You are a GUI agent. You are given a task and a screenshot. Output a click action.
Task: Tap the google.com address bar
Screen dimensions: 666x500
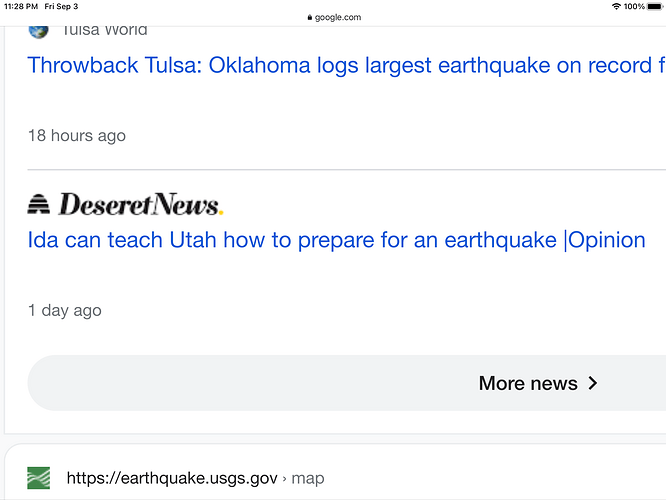[334, 17]
